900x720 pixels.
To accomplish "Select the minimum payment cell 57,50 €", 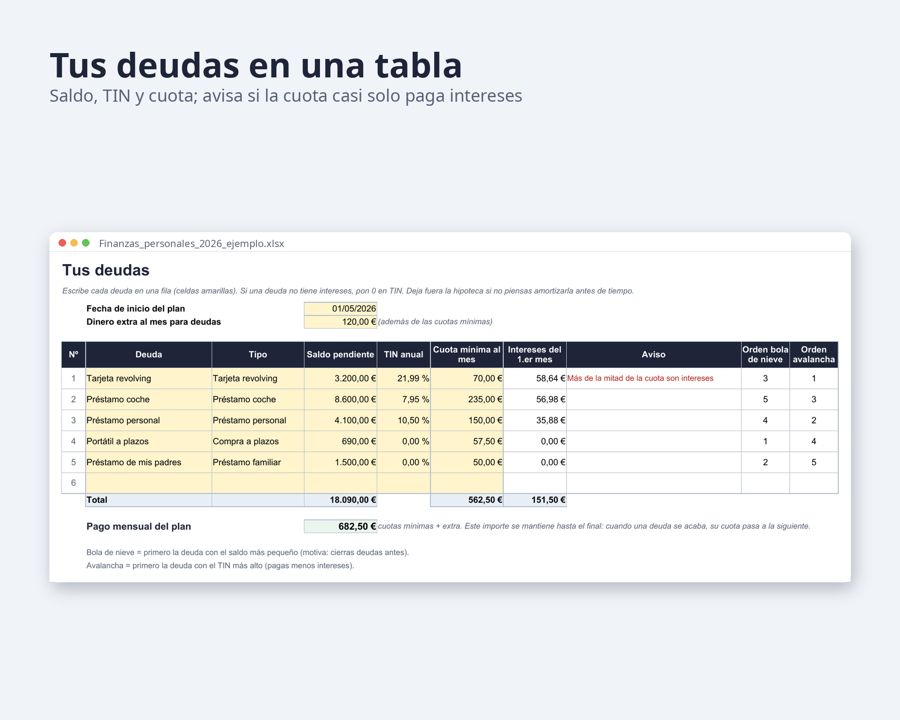I will click(x=467, y=441).
